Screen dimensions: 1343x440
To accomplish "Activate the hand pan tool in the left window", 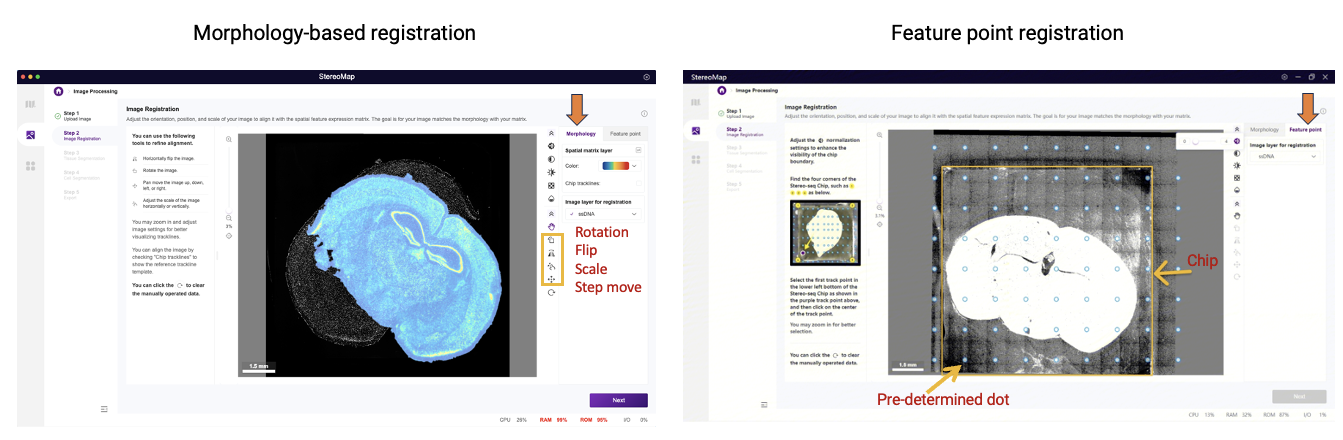I will point(552,226).
